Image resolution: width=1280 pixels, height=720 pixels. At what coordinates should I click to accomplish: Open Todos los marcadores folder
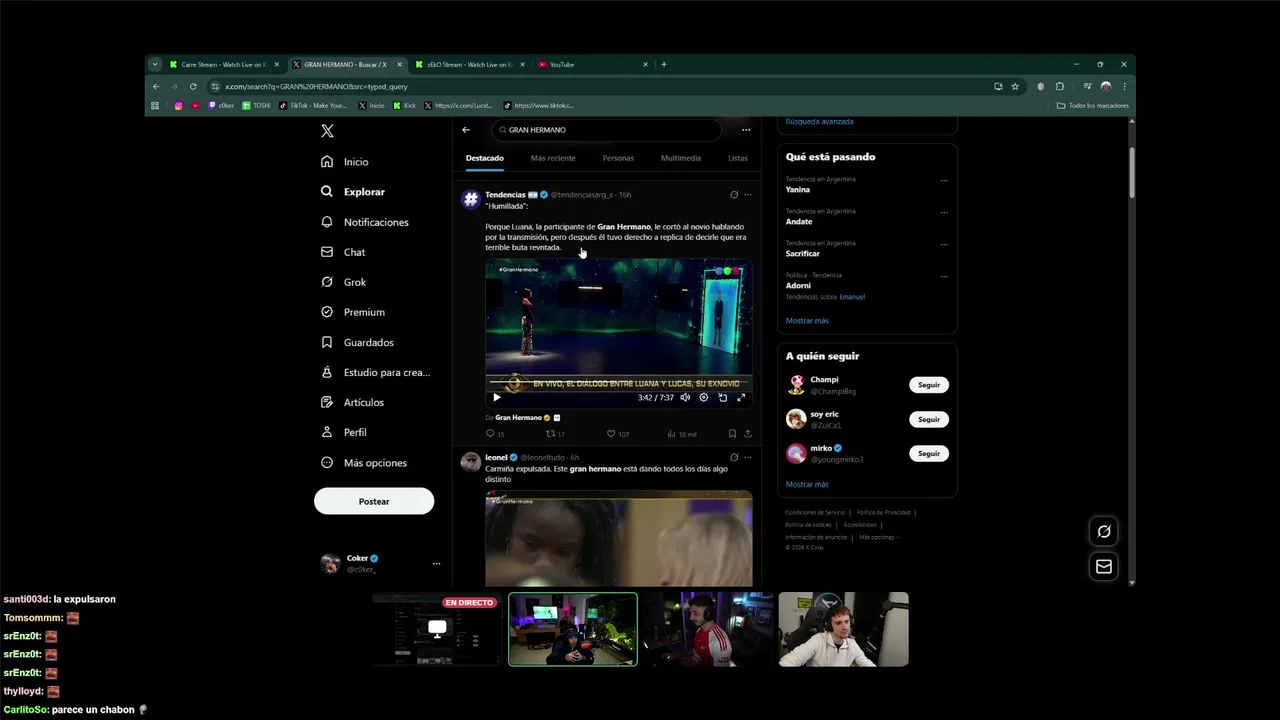click(x=1093, y=106)
